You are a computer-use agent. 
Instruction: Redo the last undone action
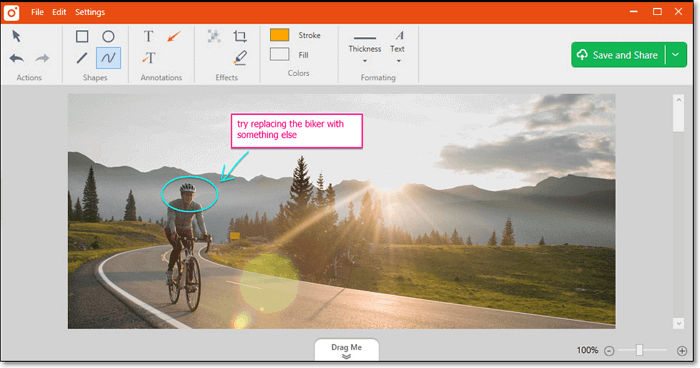click(x=42, y=58)
